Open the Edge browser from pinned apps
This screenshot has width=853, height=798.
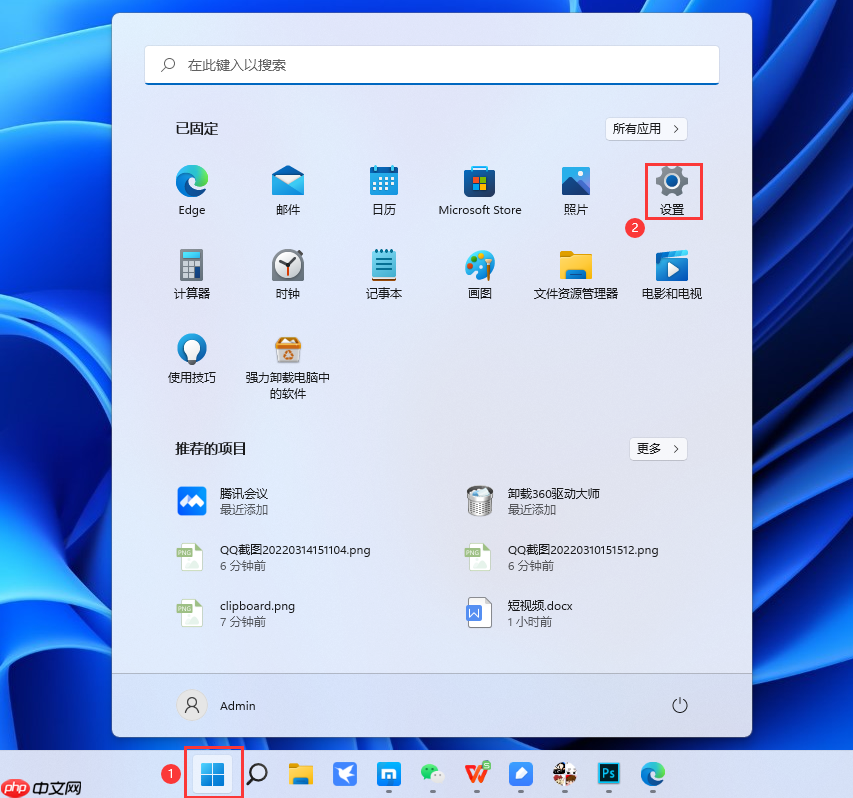pos(191,183)
